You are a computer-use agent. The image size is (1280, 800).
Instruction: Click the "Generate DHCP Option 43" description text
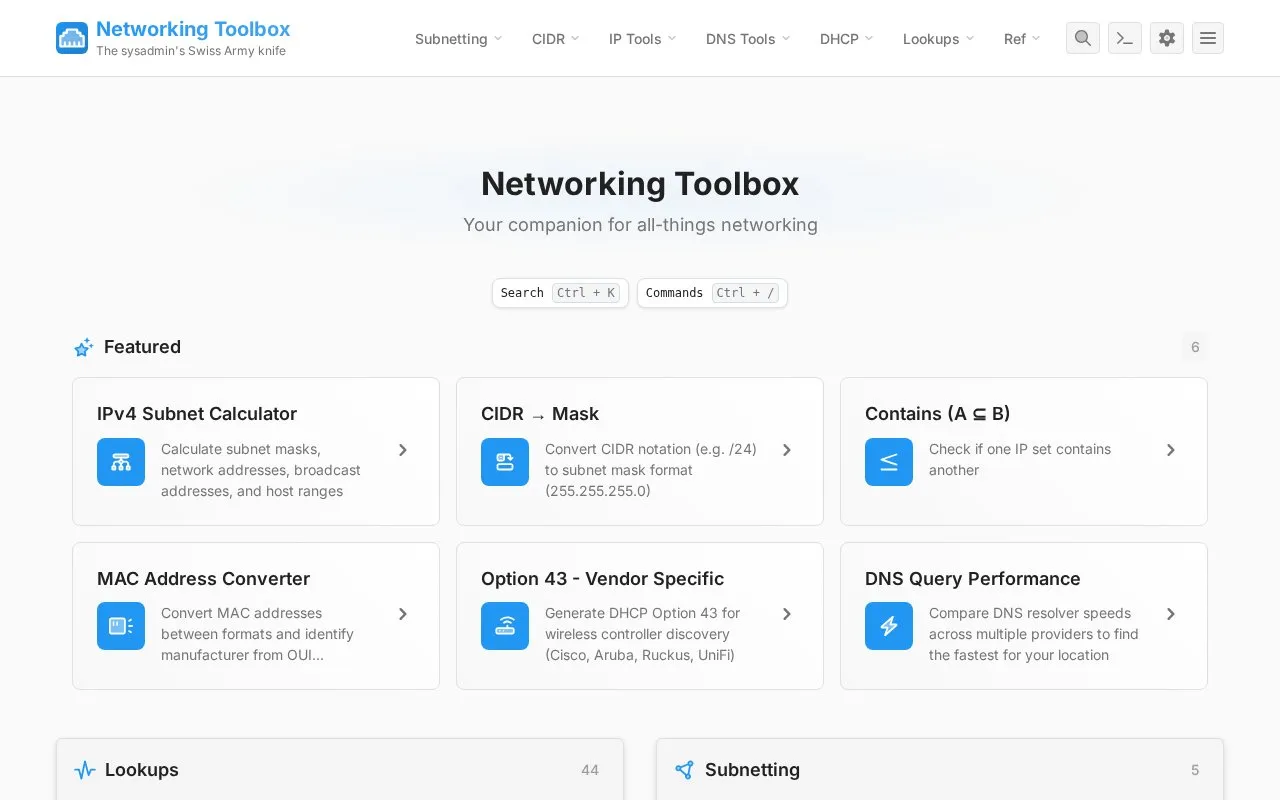[643, 634]
